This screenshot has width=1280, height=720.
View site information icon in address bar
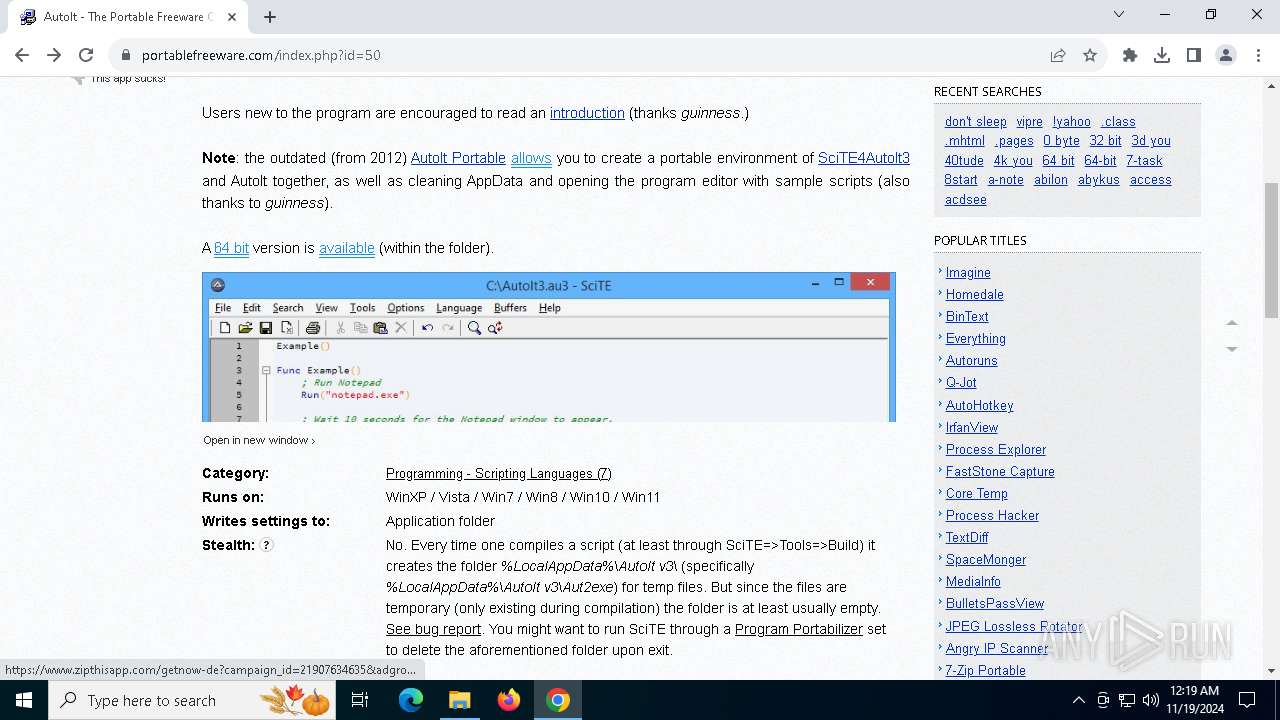coord(125,55)
